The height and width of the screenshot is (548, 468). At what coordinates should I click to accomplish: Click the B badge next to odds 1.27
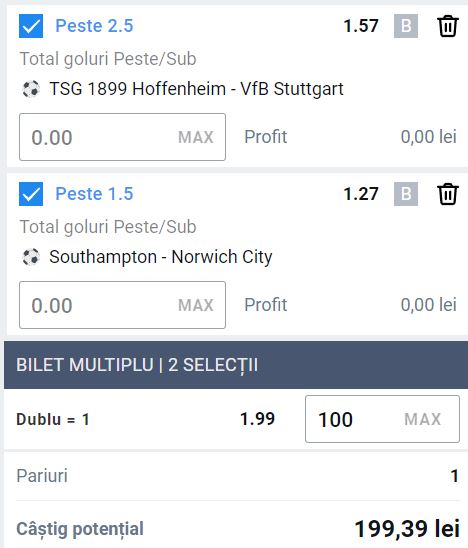tap(406, 194)
